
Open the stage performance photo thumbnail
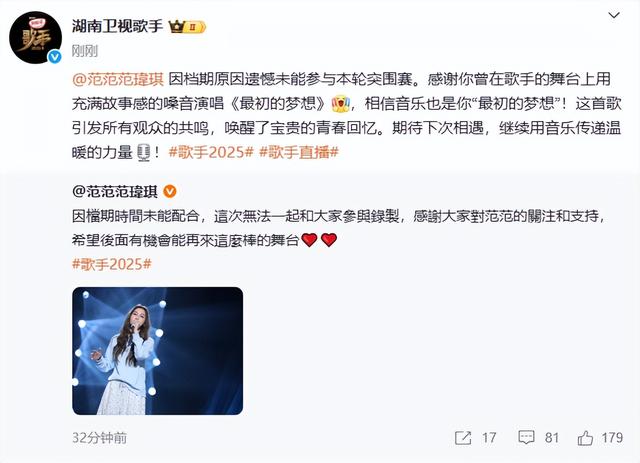click(158, 351)
